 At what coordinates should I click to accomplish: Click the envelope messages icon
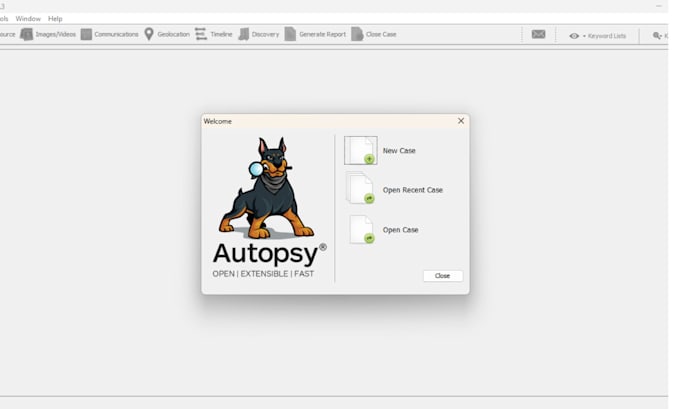tap(538, 34)
